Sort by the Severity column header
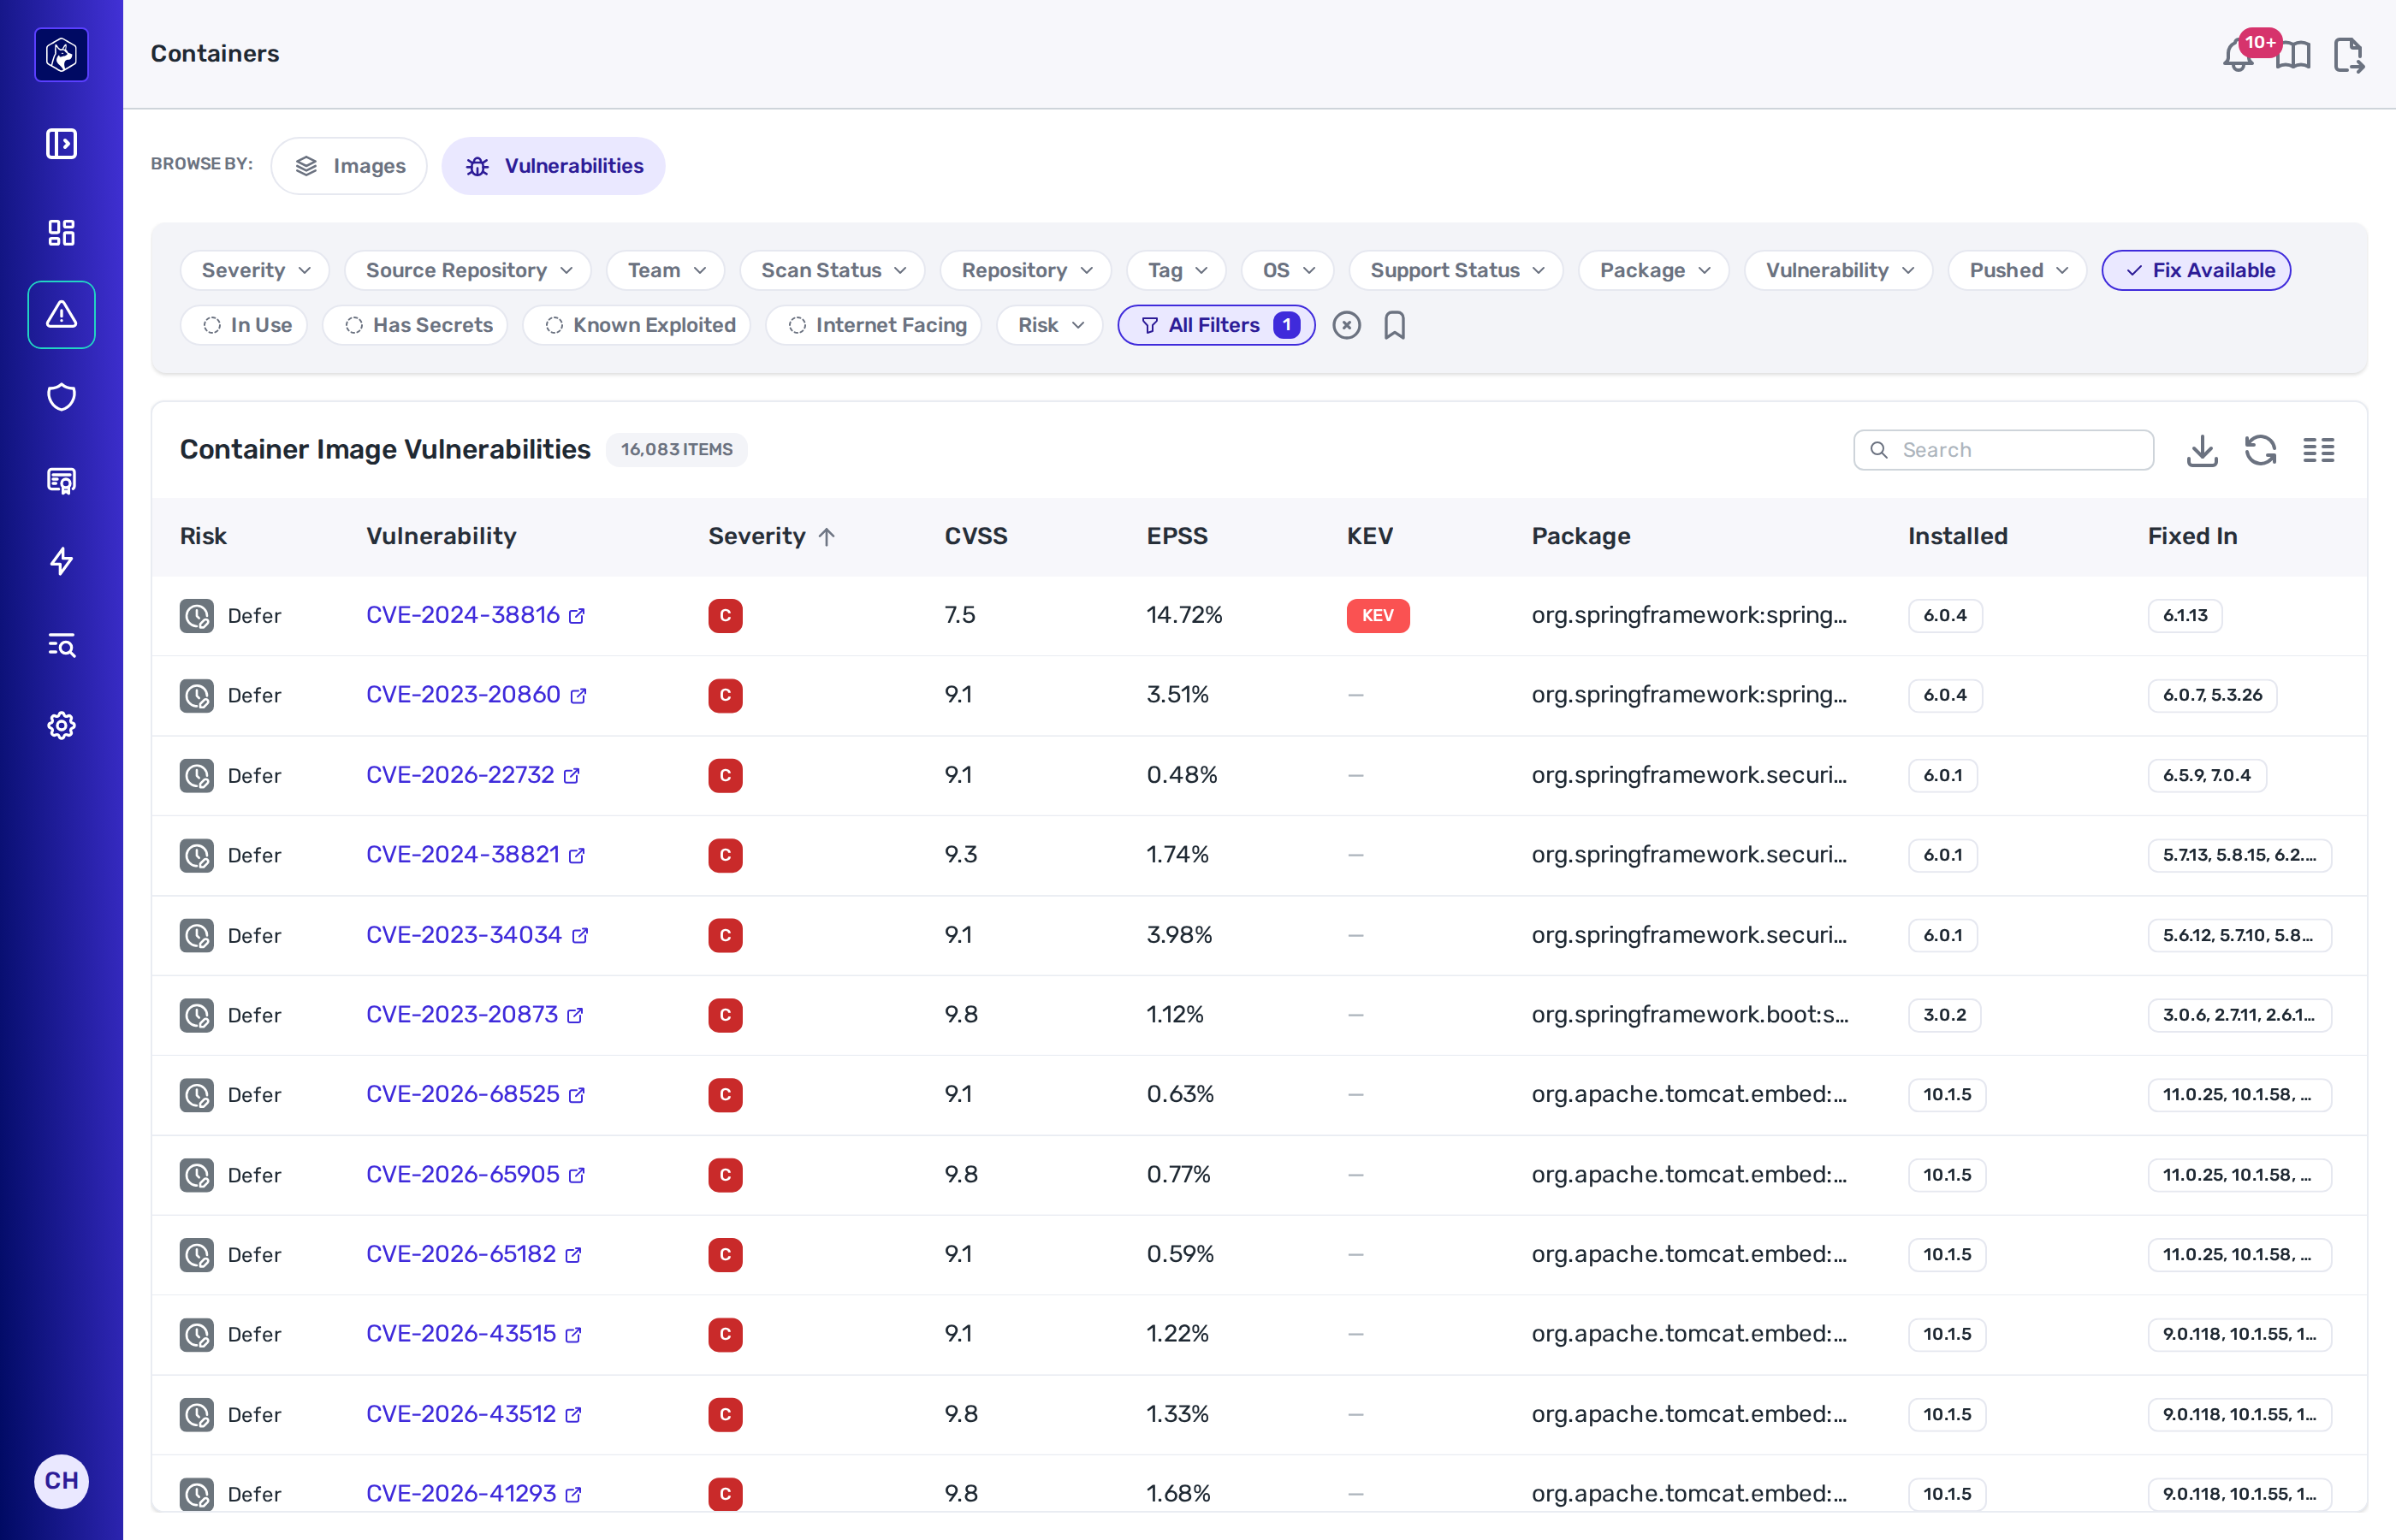This screenshot has width=2396, height=1540. pos(771,536)
